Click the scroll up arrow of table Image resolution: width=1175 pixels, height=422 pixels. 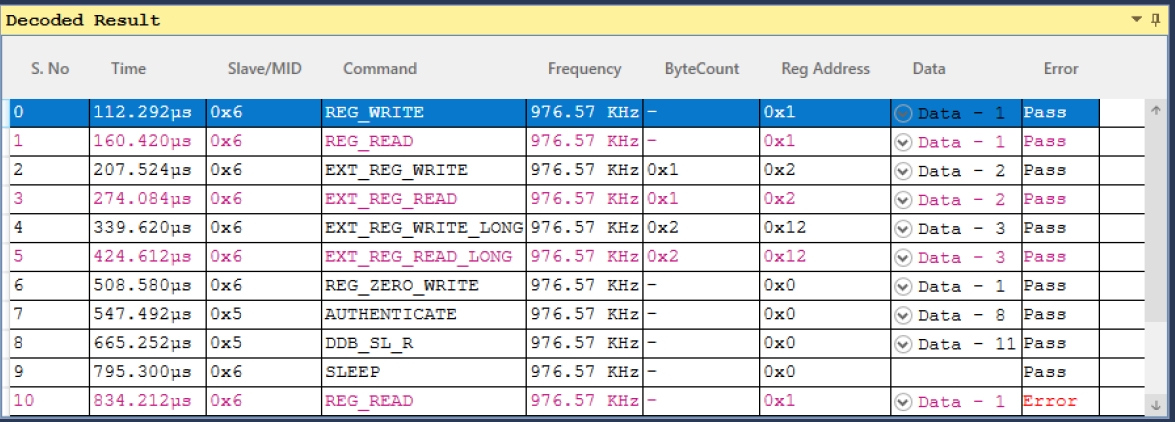pyautogui.click(x=1155, y=110)
